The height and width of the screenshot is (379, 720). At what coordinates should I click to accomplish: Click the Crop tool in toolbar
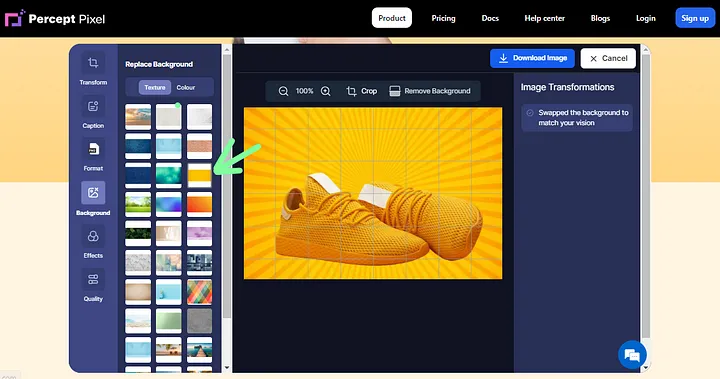coord(361,91)
